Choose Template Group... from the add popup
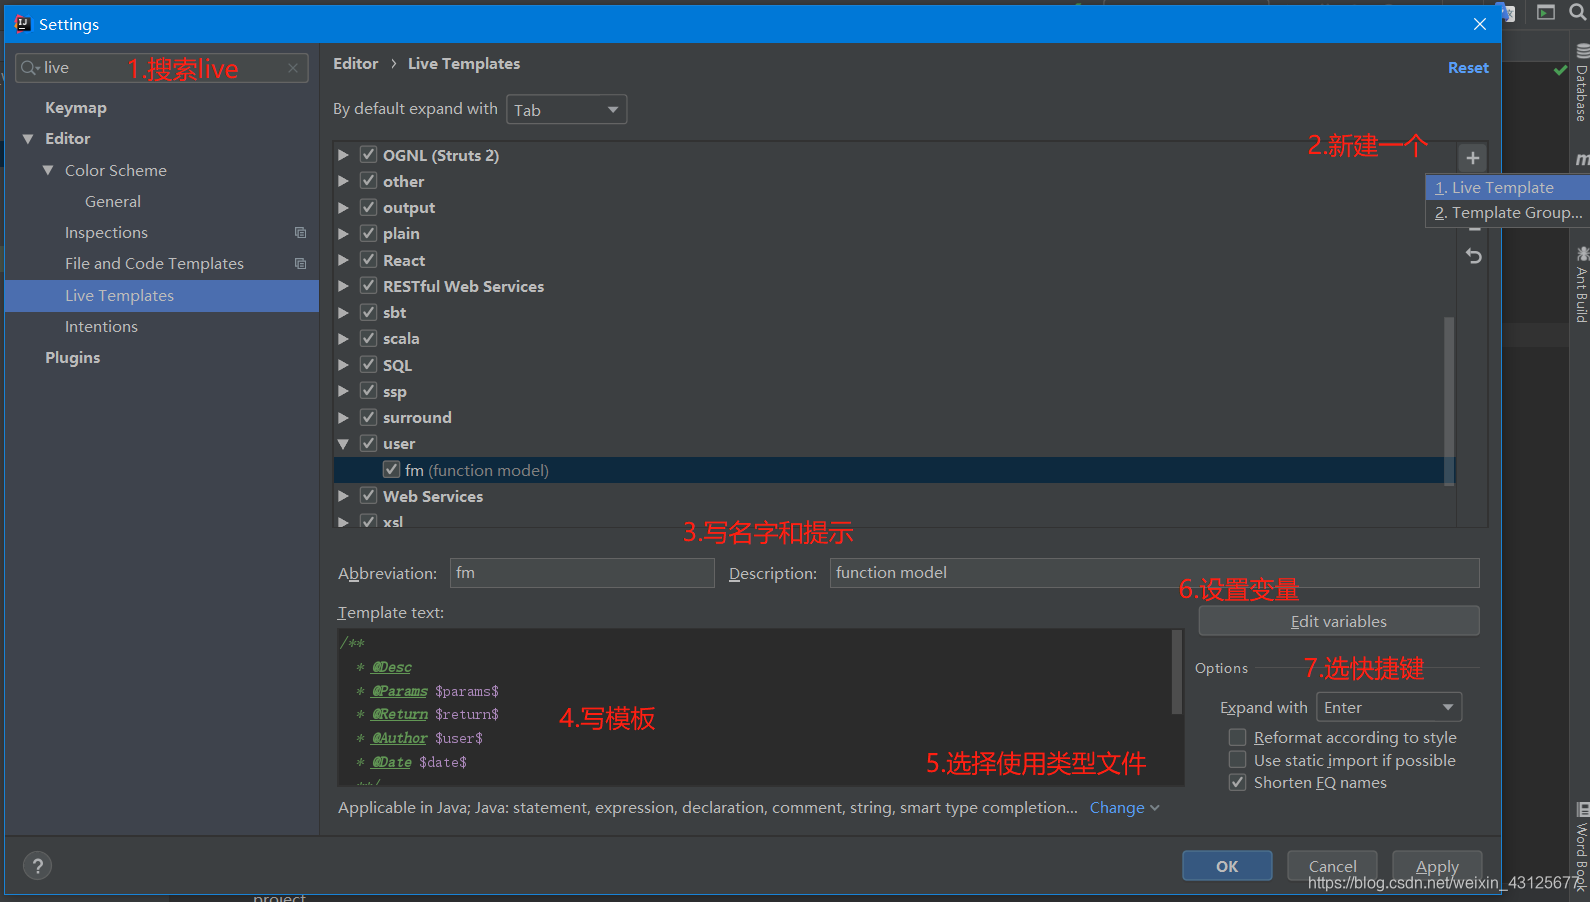The image size is (1590, 902). point(1507,213)
